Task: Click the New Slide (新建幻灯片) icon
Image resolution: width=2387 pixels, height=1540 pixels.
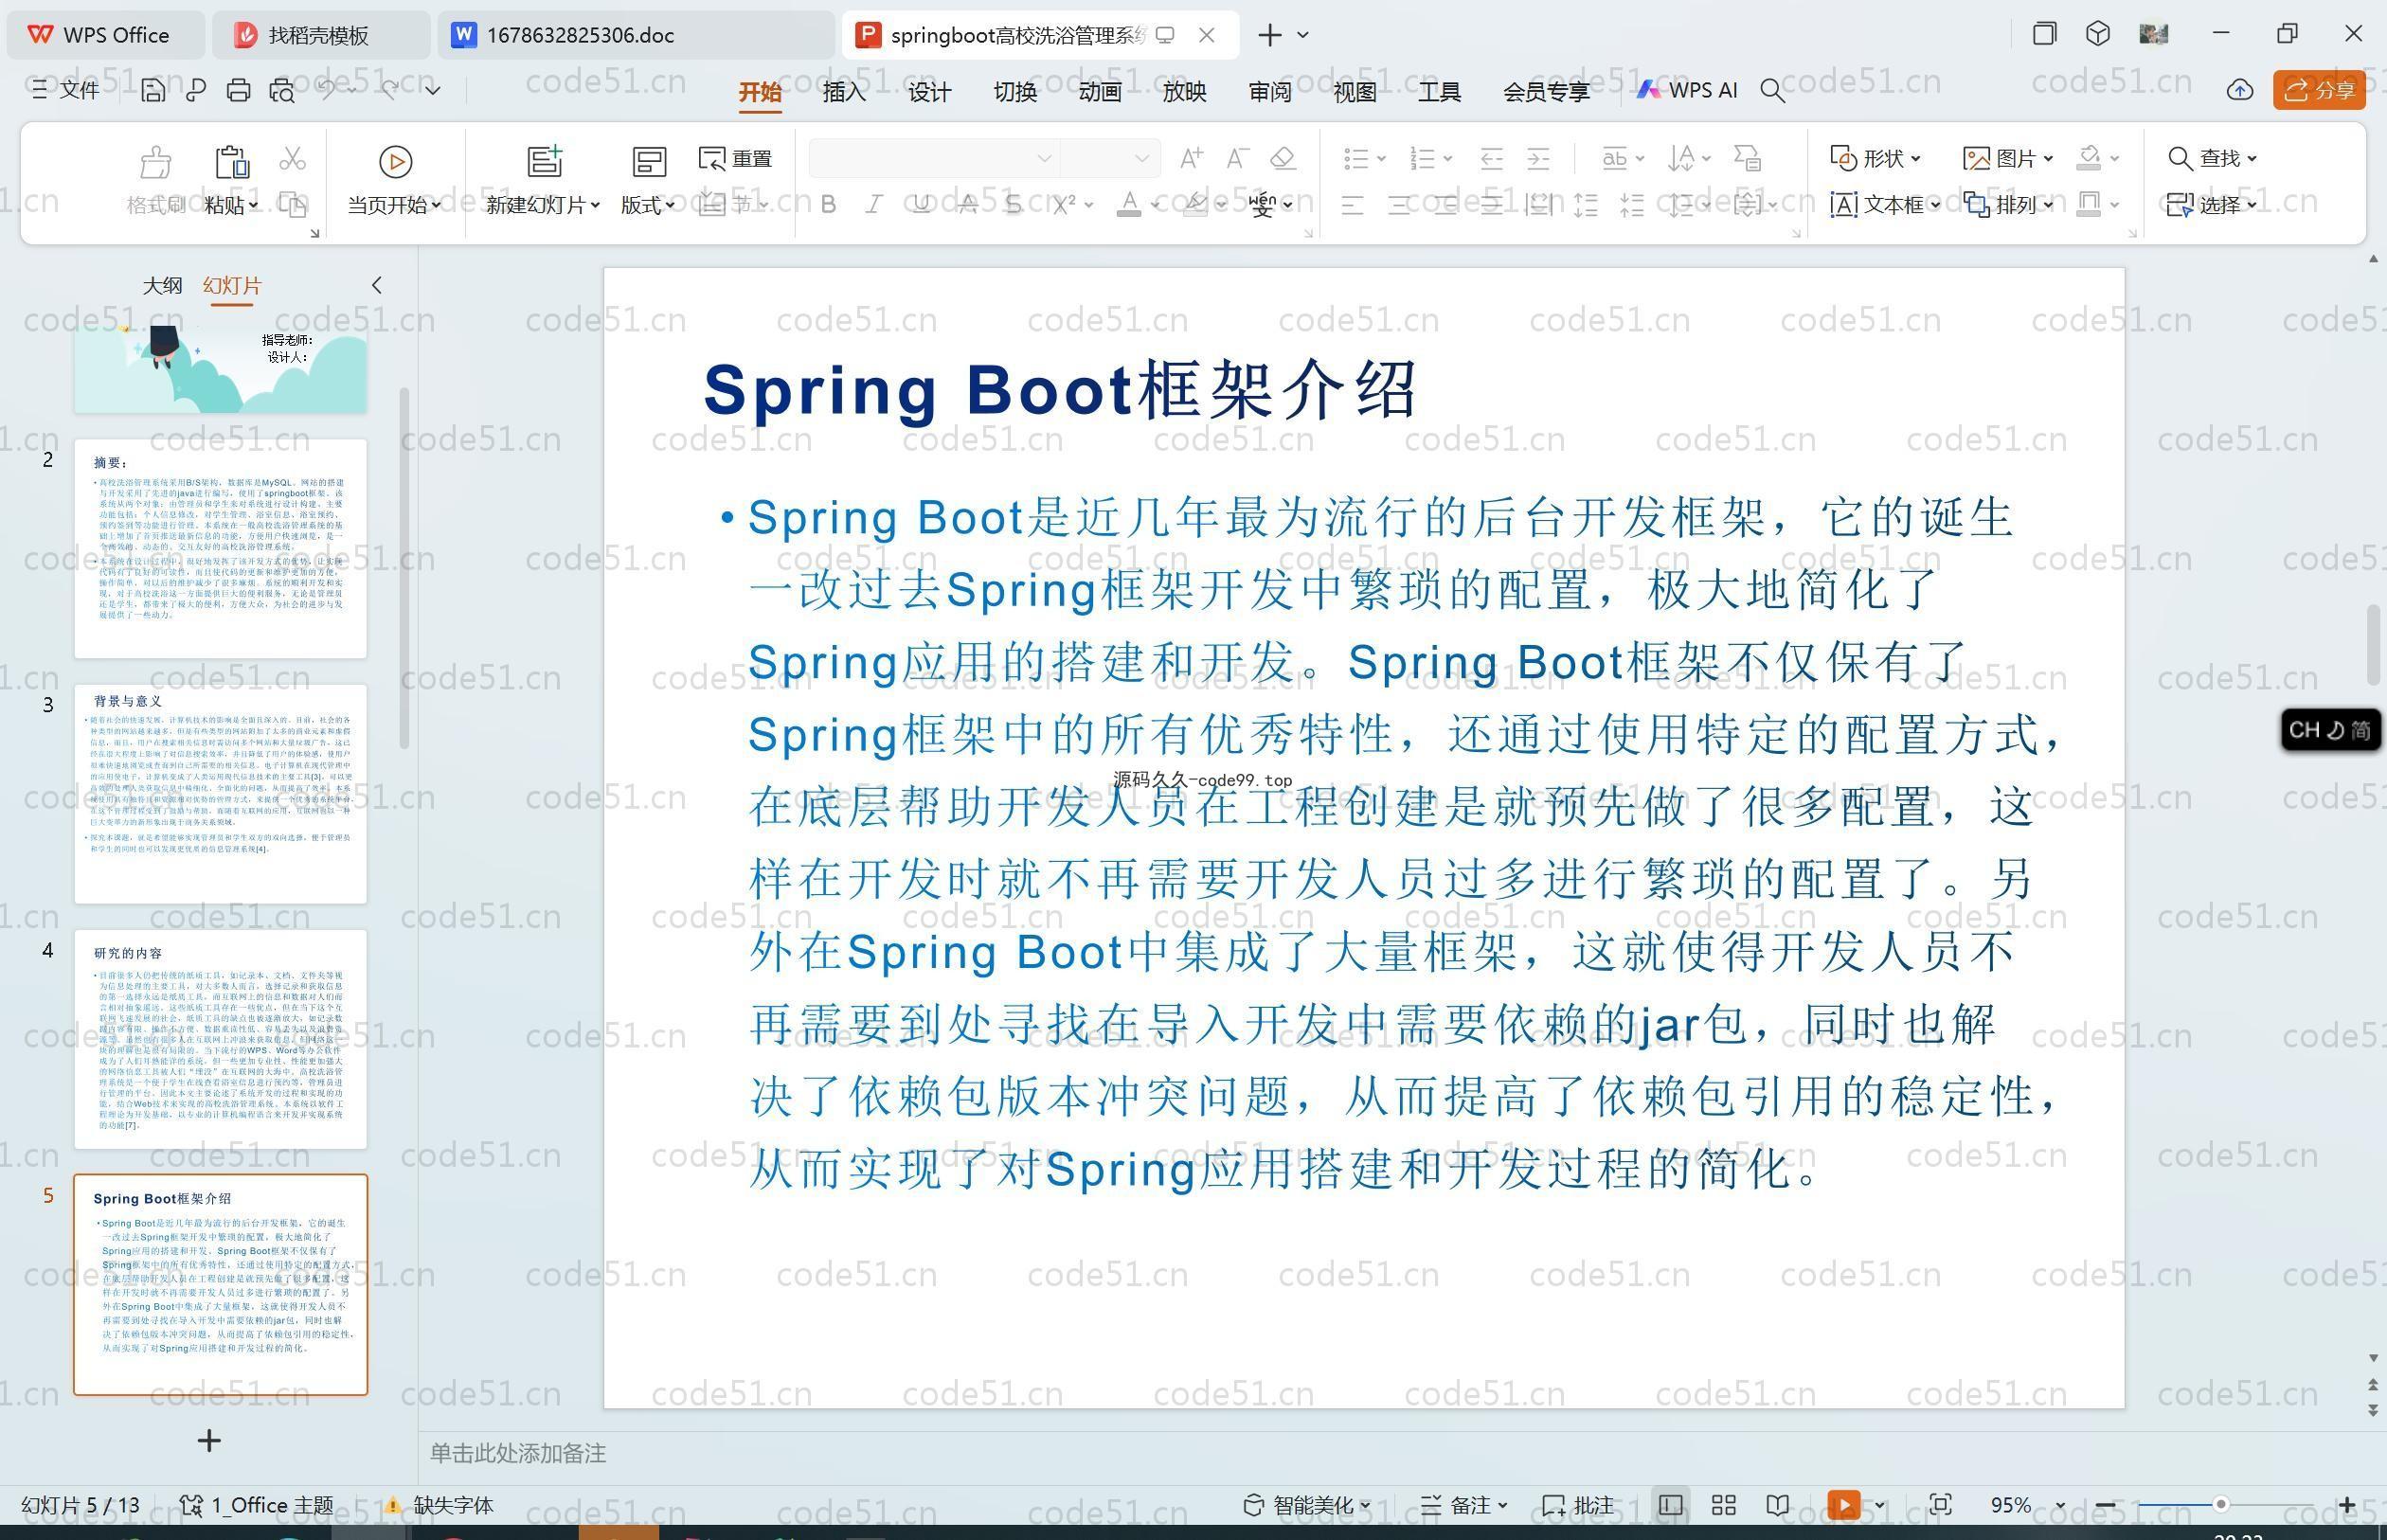Action: 545,162
